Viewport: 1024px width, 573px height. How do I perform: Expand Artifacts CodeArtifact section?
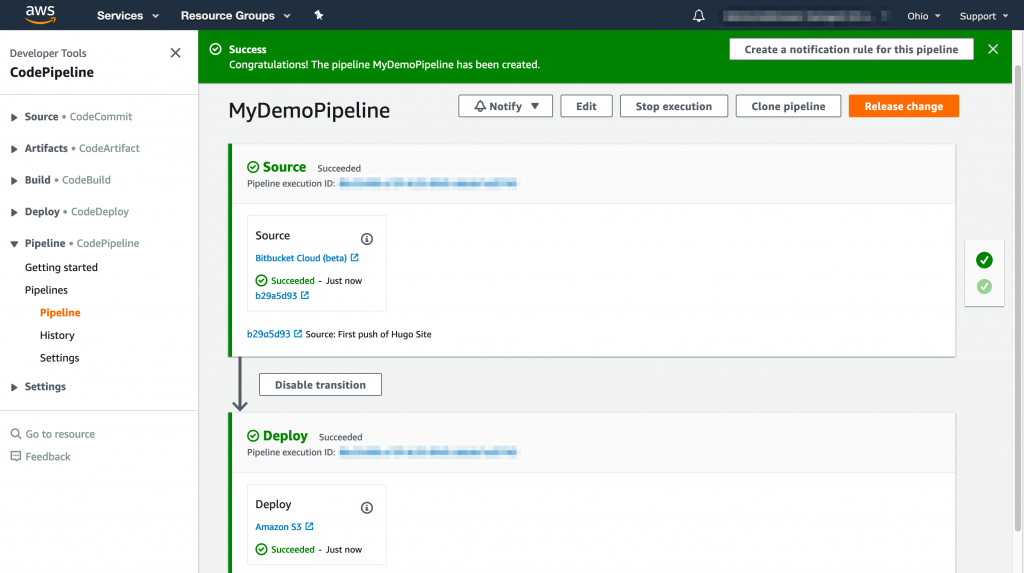click(x=14, y=149)
